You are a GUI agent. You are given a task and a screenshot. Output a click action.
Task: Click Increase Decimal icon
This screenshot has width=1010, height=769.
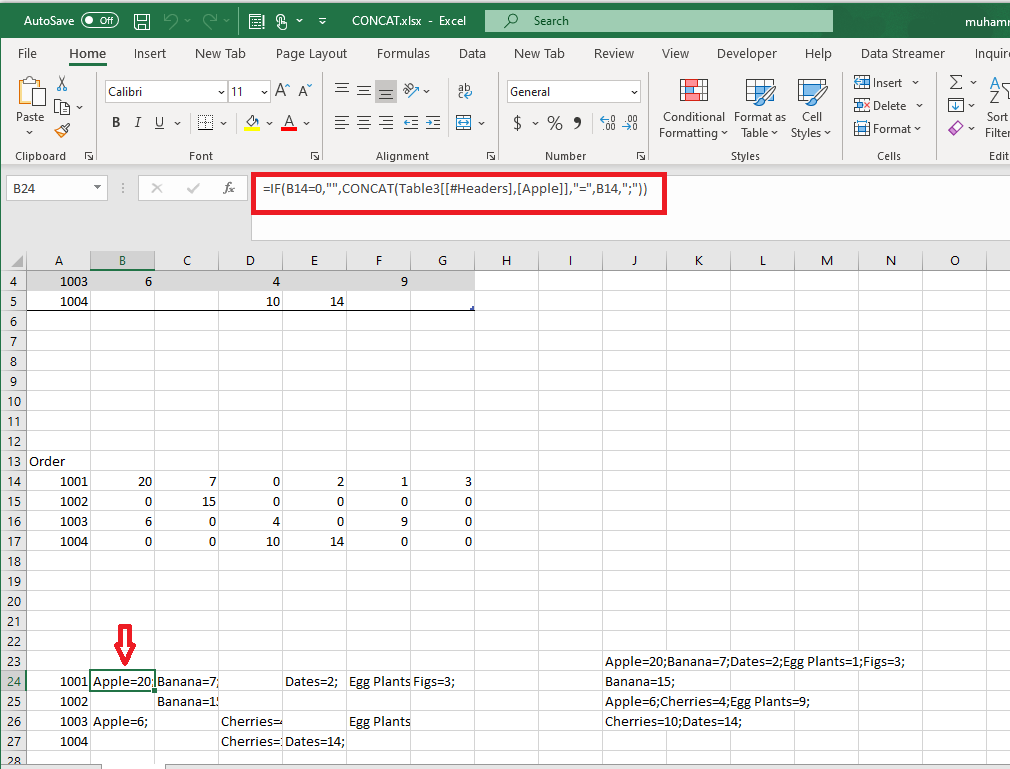click(x=607, y=123)
